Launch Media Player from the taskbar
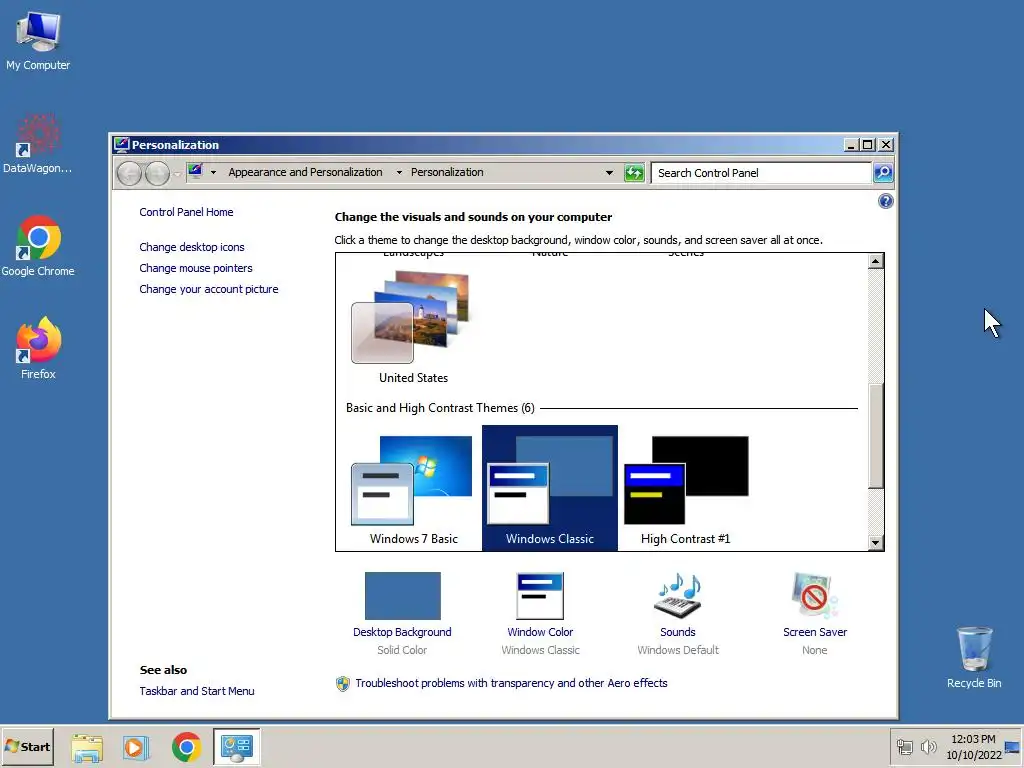The height and width of the screenshot is (768, 1024). pyautogui.click(x=136, y=747)
